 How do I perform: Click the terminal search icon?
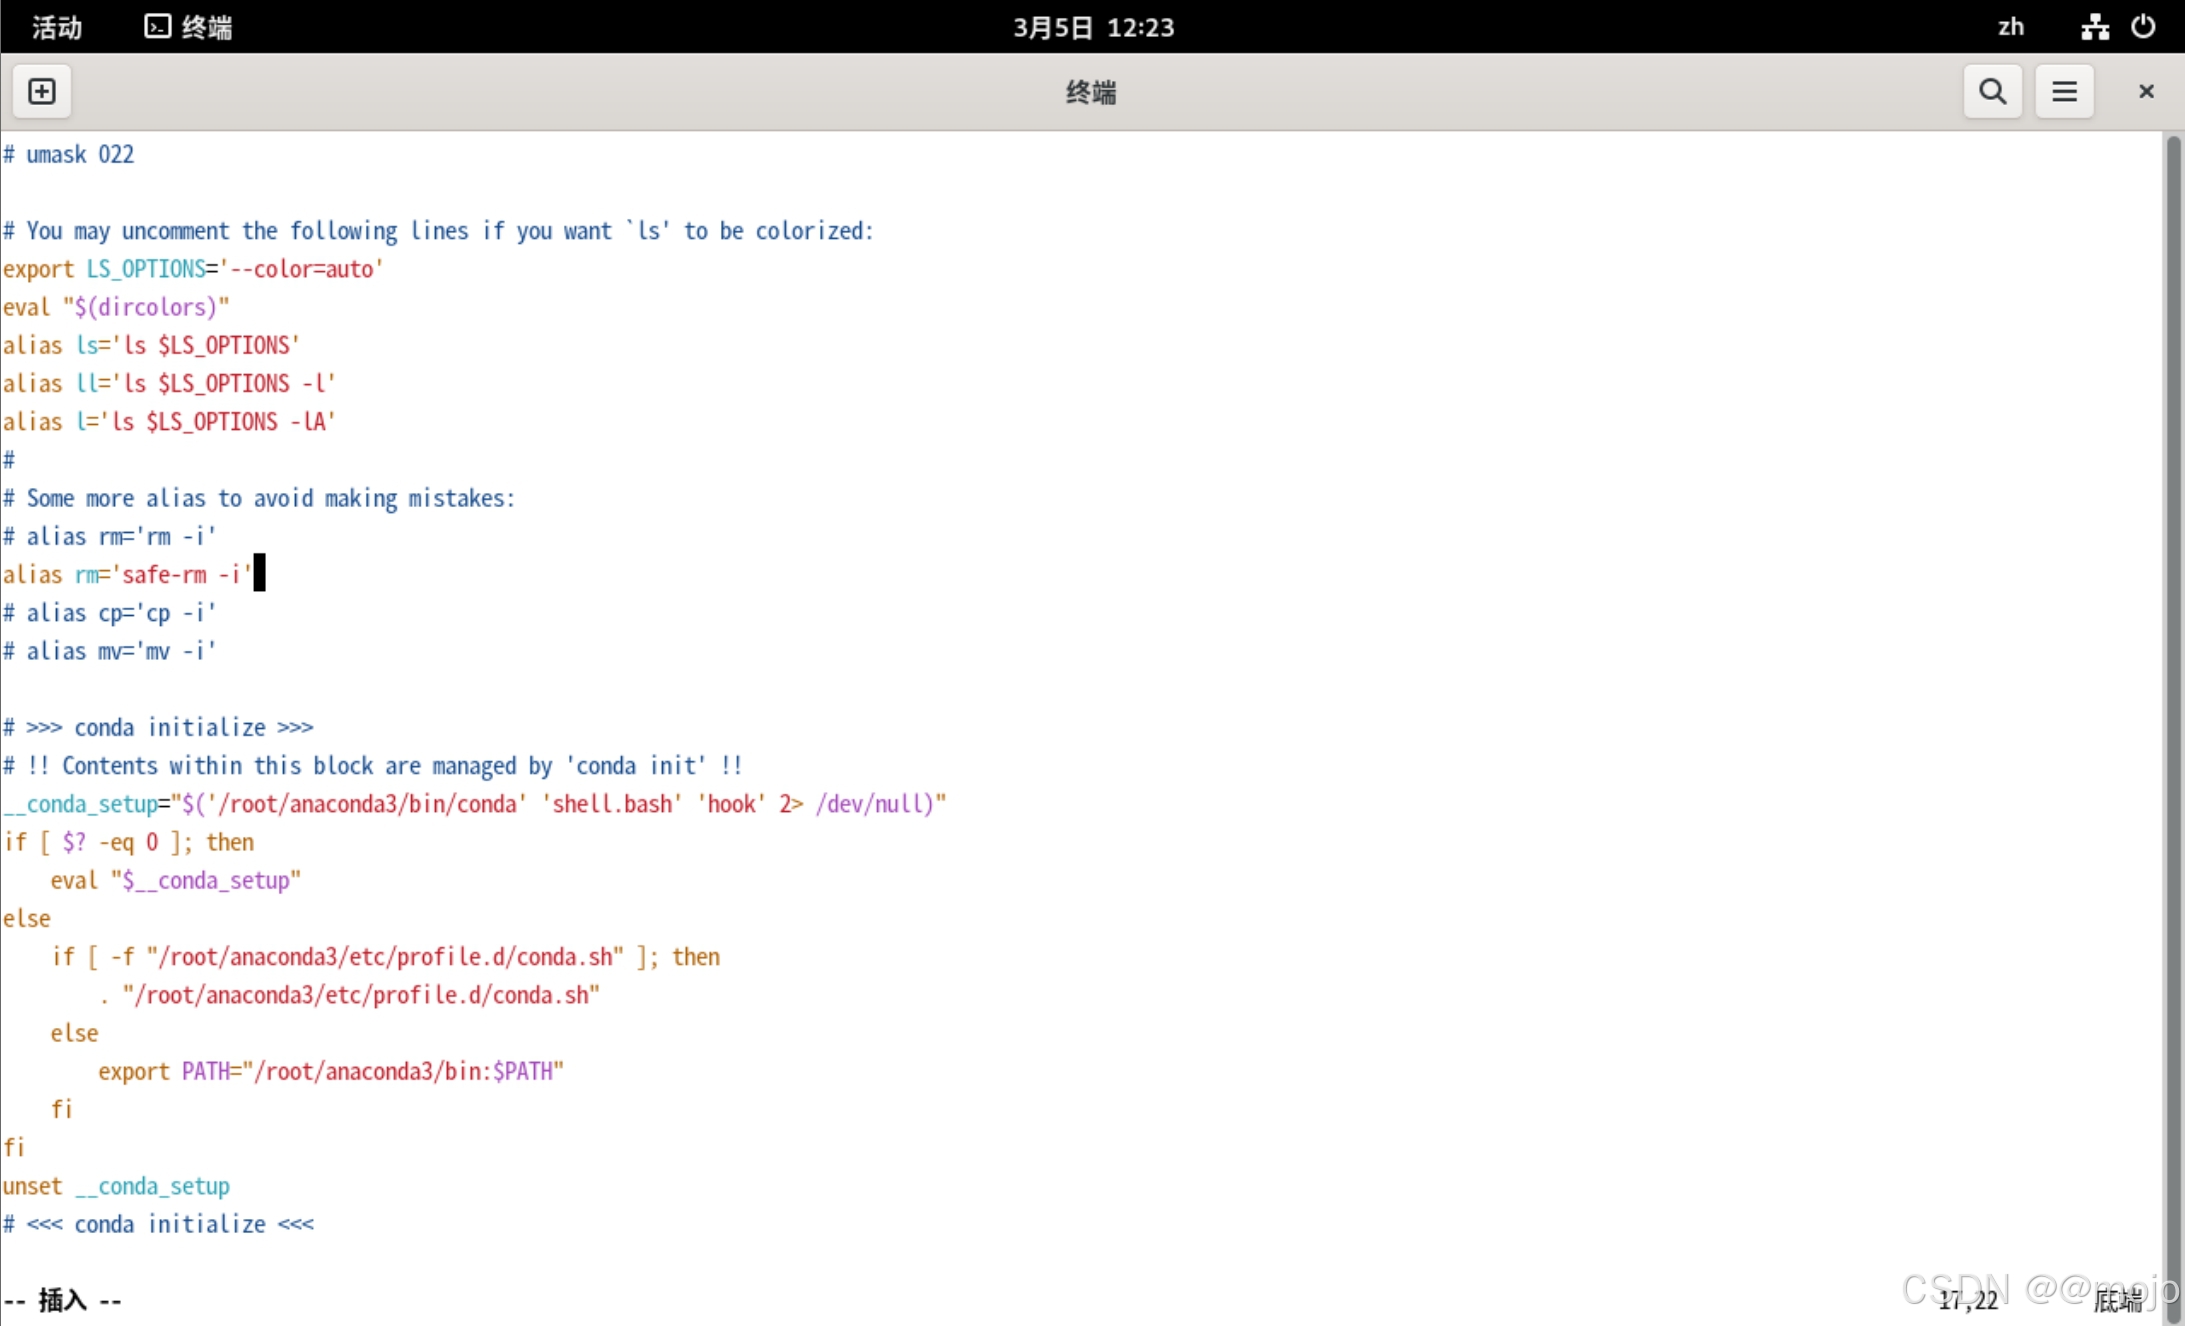pyautogui.click(x=1992, y=91)
